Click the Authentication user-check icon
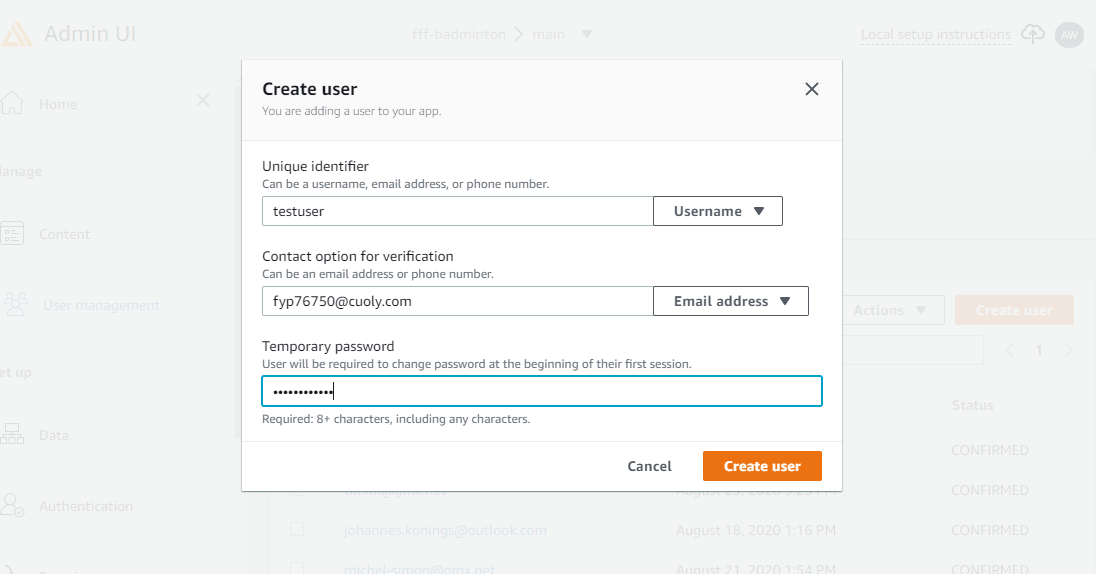Image resolution: width=1096 pixels, height=574 pixels. (13, 505)
